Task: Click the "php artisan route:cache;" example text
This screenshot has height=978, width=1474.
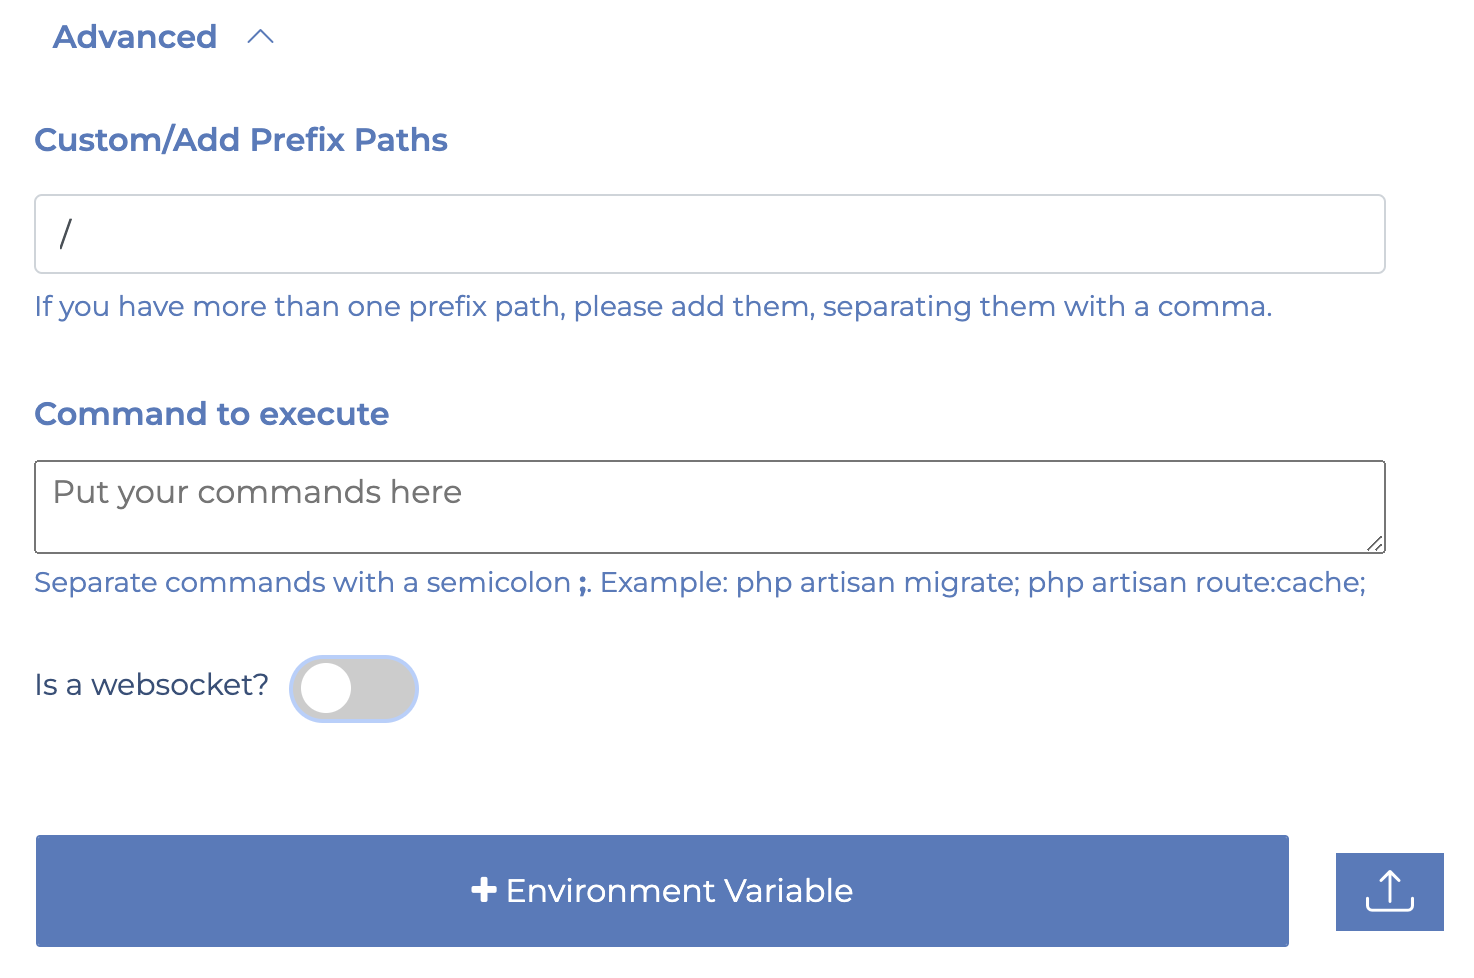Action: pyautogui.click(x=1197, y=583)
